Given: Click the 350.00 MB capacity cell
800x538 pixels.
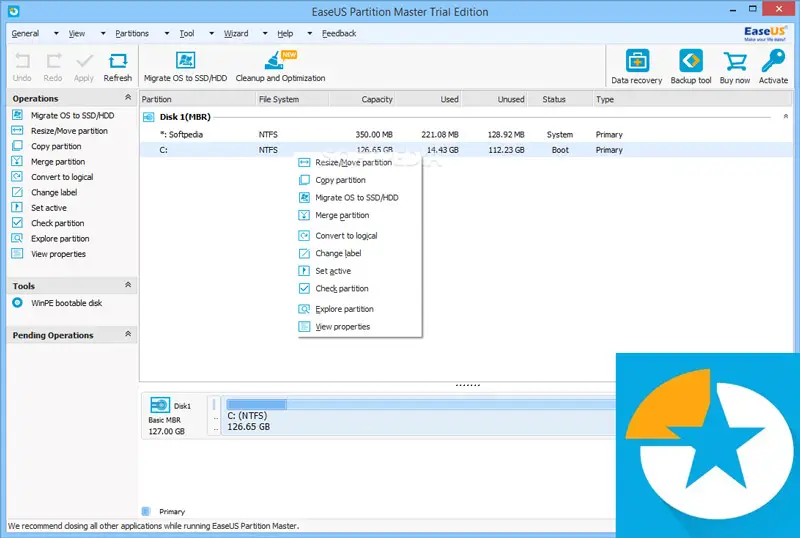Looking at the screenshot, I should click(x=374, y=134).
